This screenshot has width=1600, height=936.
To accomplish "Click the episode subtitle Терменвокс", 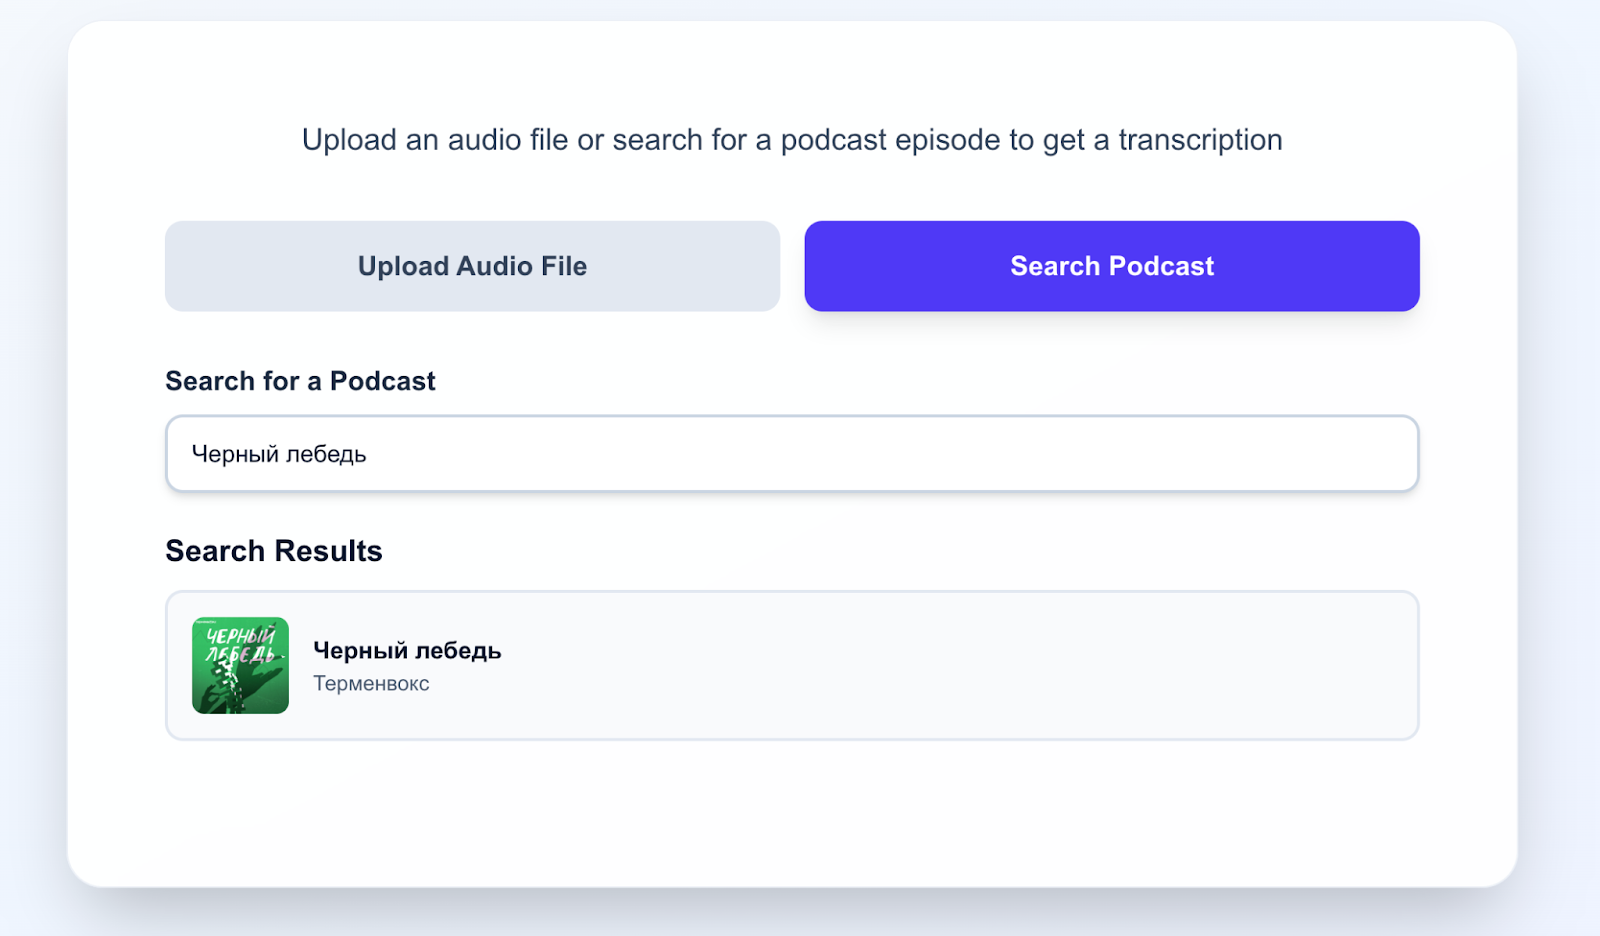I will coord(371,683).
